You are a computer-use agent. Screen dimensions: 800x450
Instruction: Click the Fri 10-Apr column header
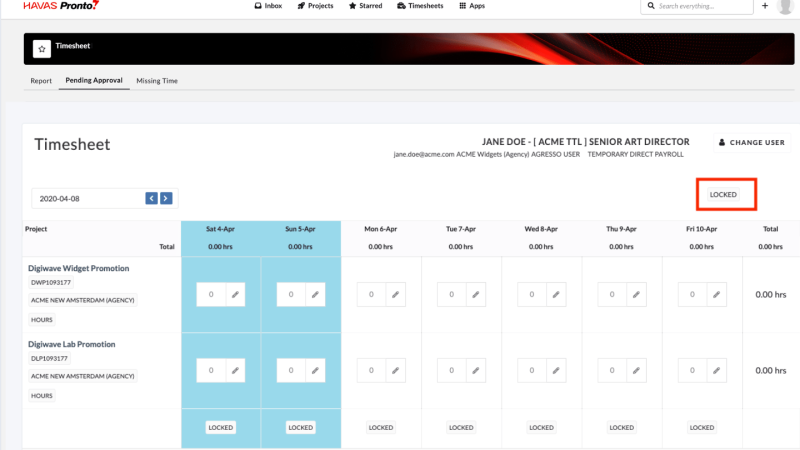[x=702, y=229]
